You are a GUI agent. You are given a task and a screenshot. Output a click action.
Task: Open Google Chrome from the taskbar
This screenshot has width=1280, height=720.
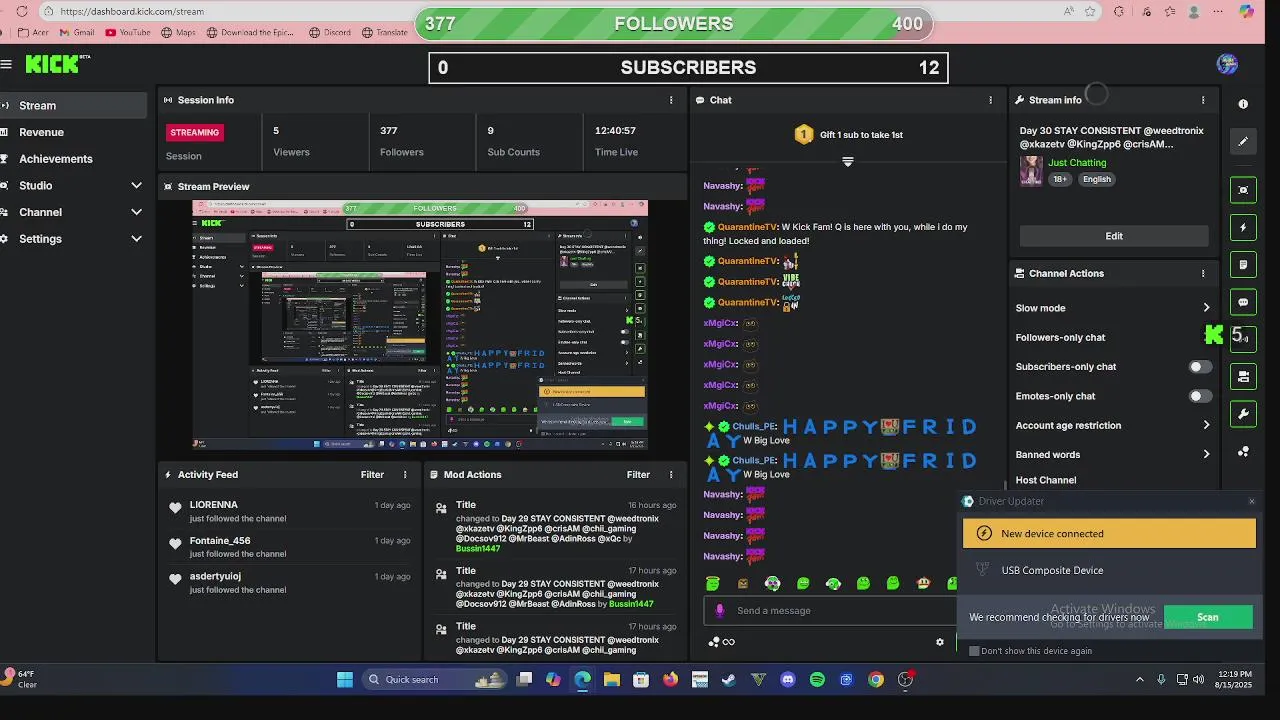coord(876,680)
